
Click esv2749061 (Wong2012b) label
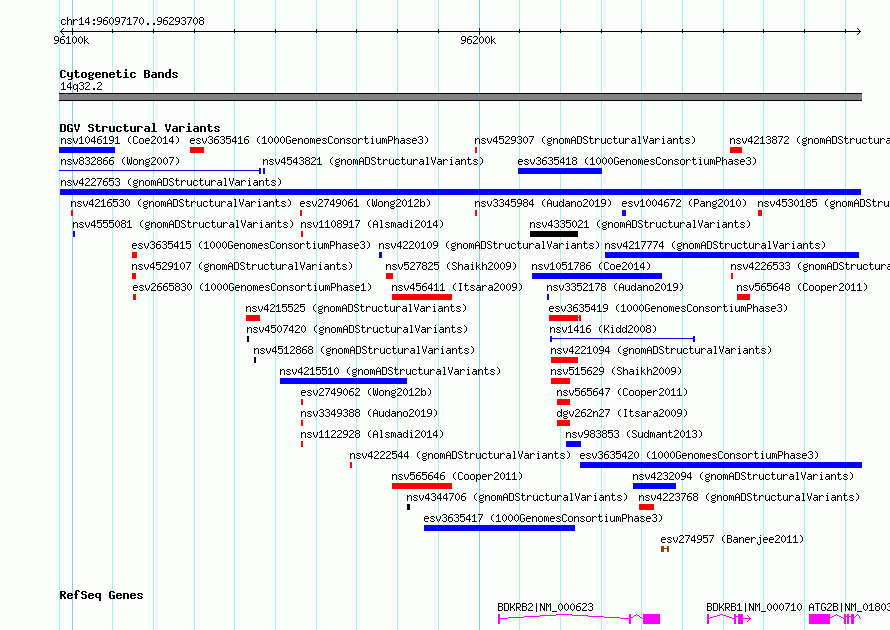pyautogui.click(x=365, y=203)
